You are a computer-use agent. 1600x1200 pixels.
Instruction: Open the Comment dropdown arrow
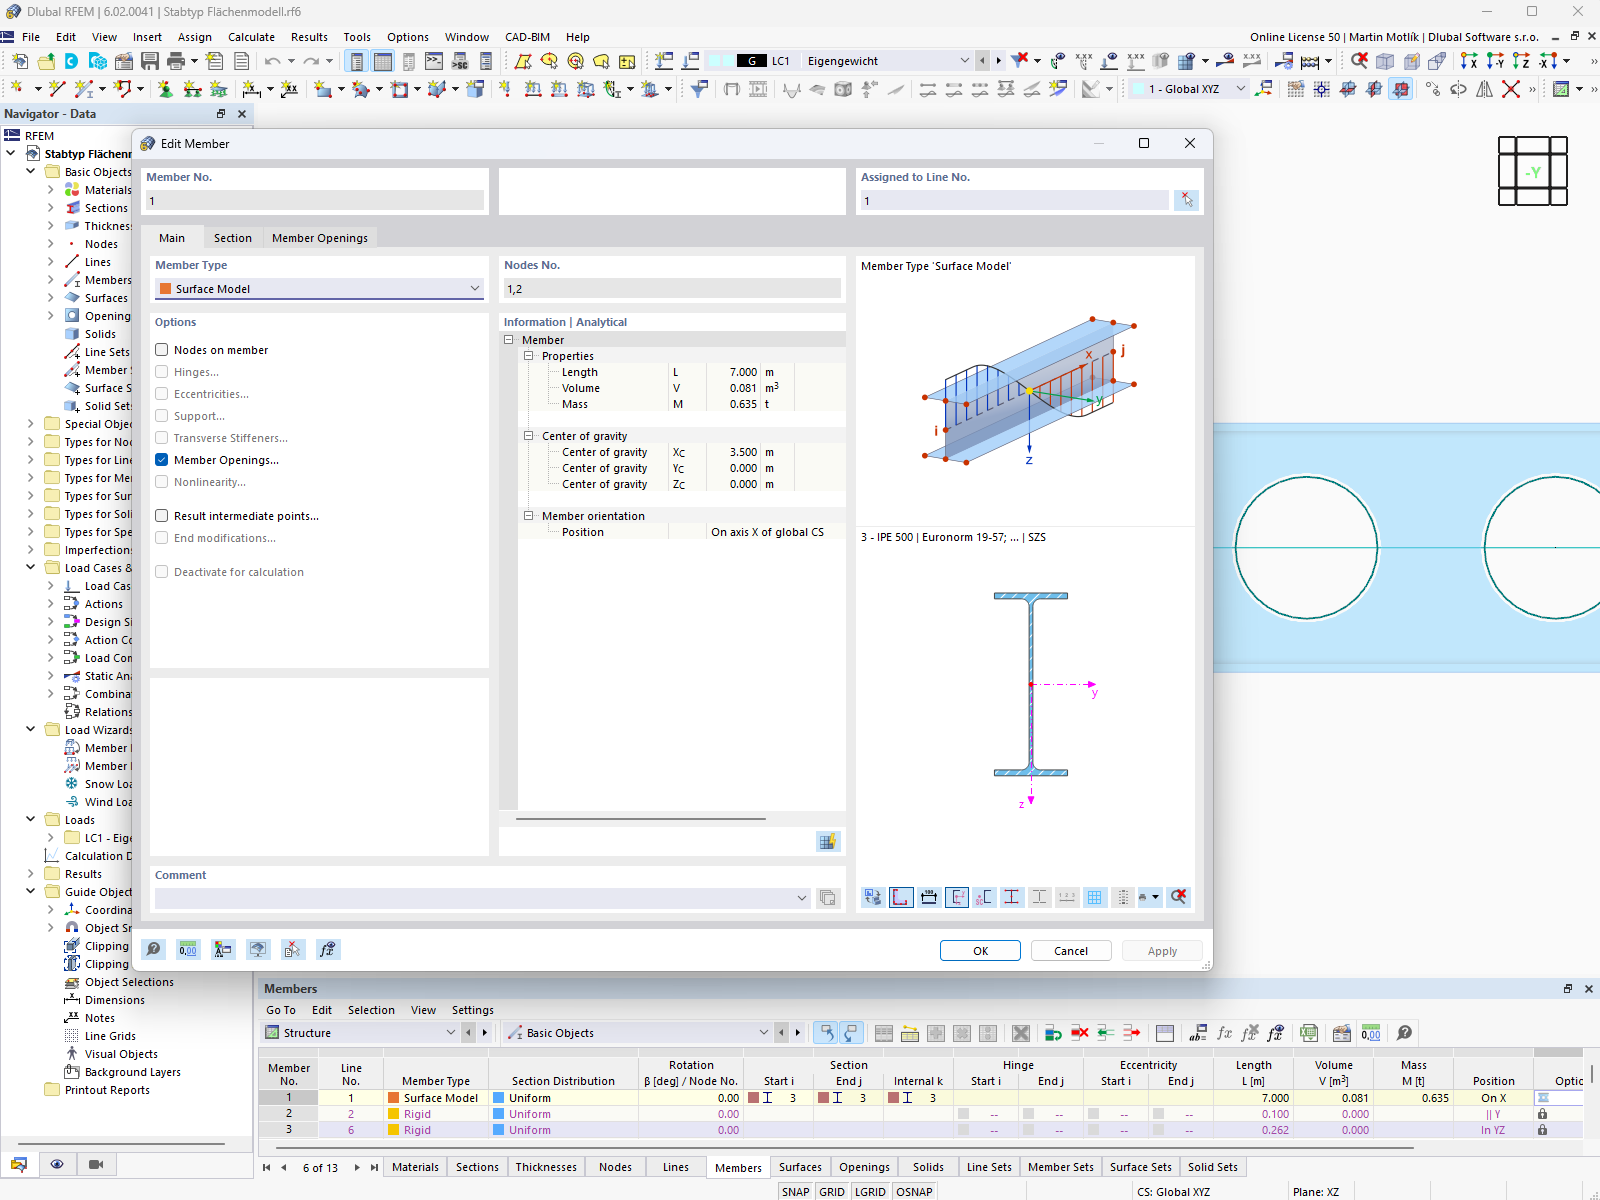802,898
